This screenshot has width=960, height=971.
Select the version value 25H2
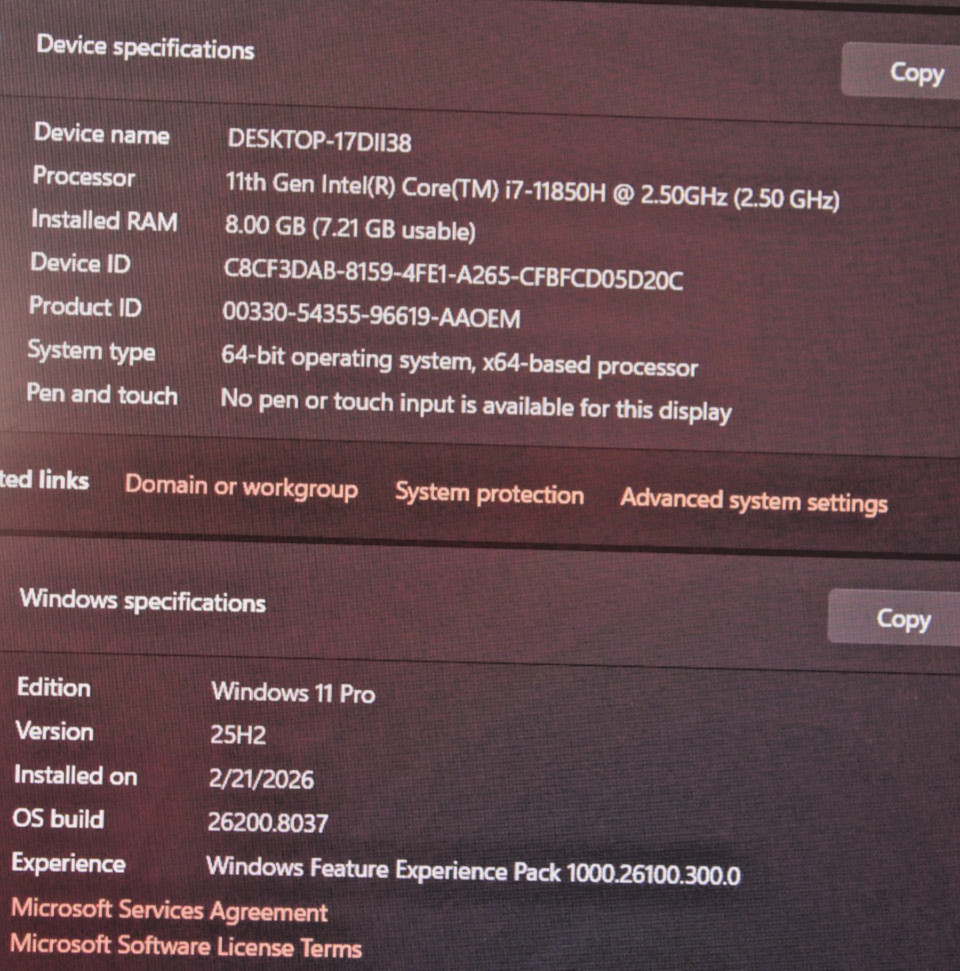pos(238,735)
